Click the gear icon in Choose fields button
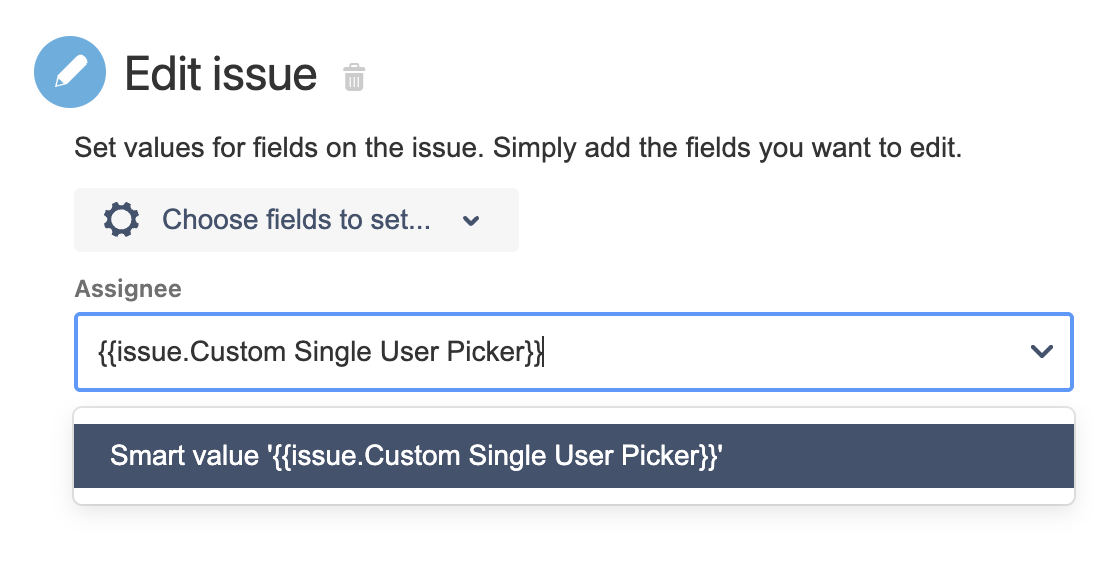1094x562 pixels. coord(121,220)
